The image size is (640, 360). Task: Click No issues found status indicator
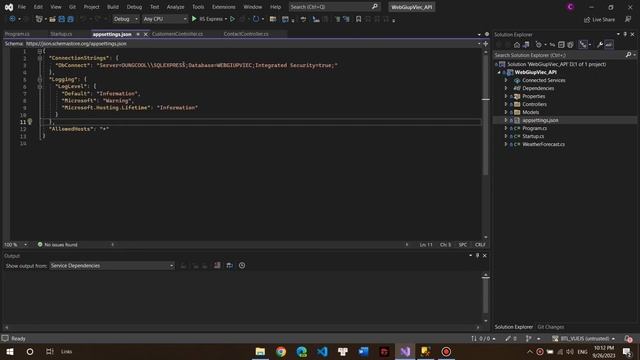point(58,244)
